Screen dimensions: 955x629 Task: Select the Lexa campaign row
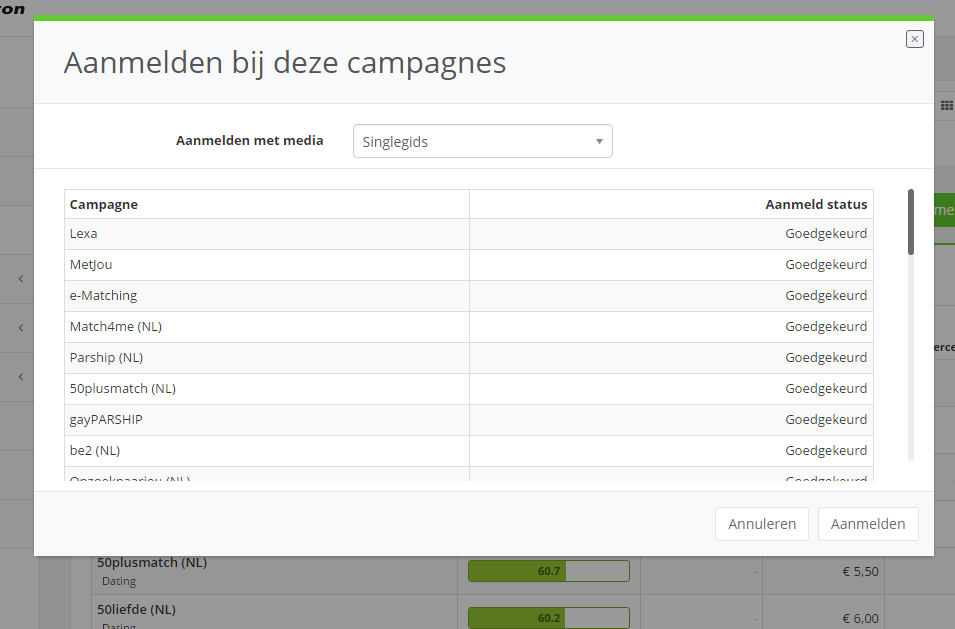click(x=468, y=234)
